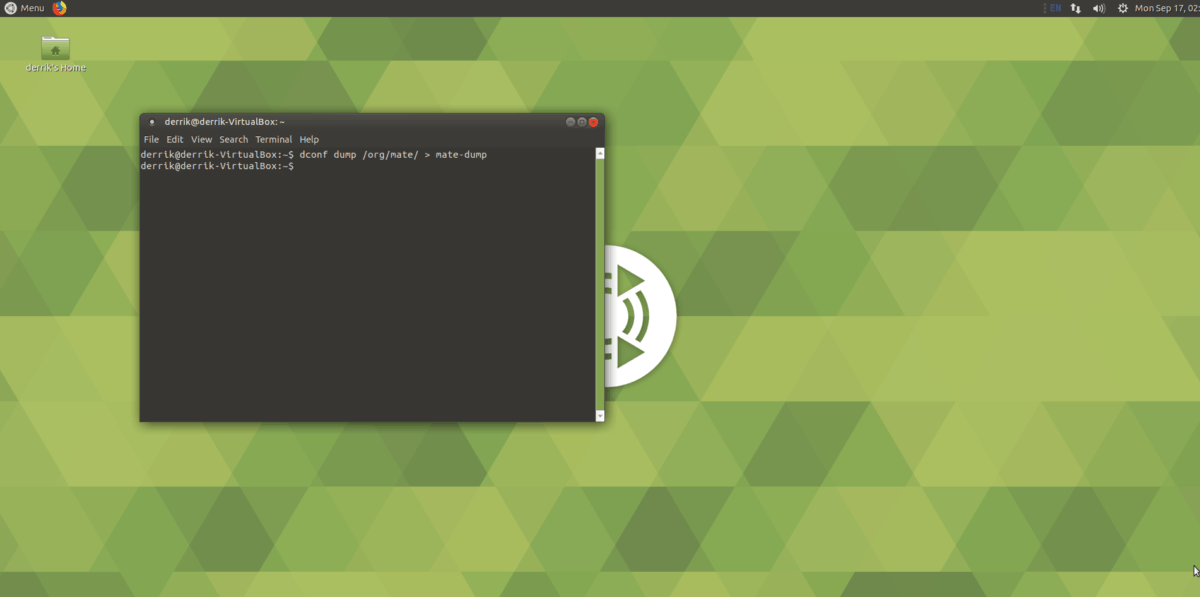
Task: Launch Firefox from the top panel
Action: [59, 8]
